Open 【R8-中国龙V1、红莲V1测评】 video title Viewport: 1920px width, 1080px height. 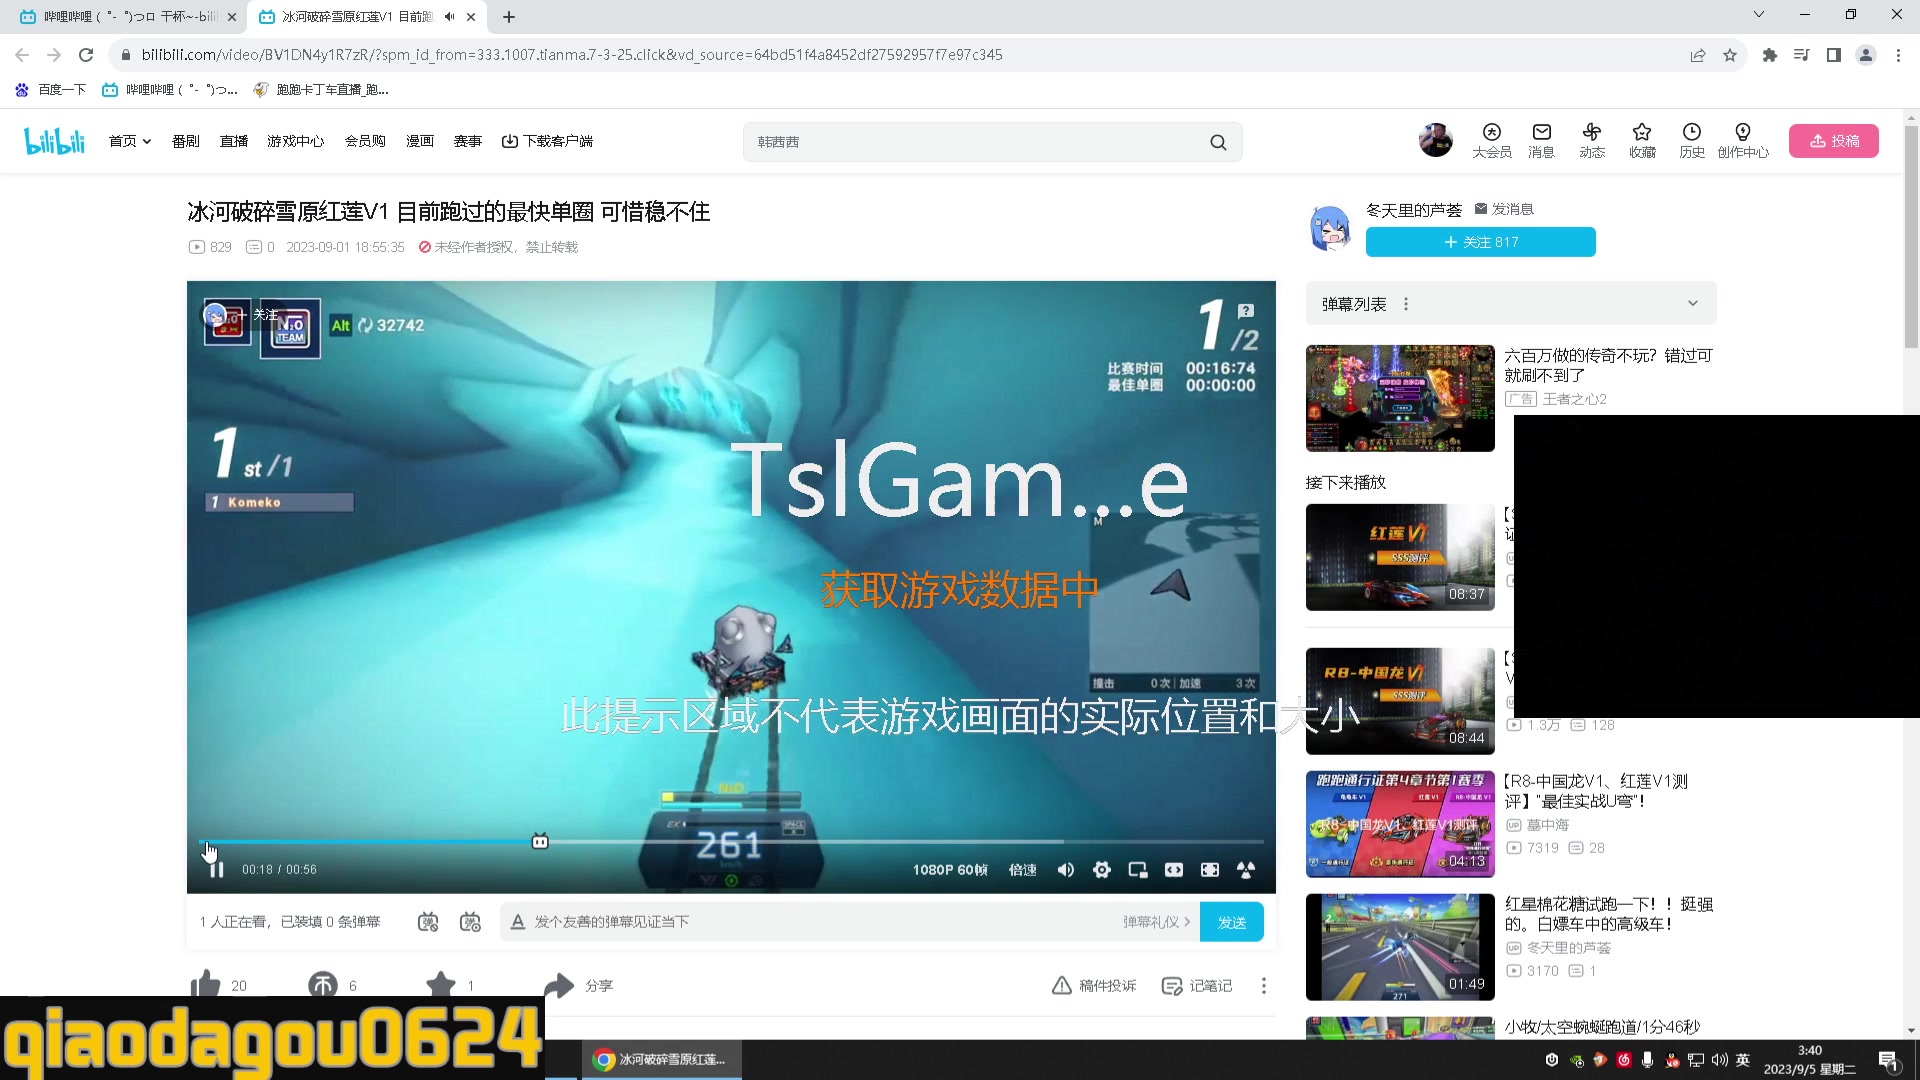(x=1596, y=791)
